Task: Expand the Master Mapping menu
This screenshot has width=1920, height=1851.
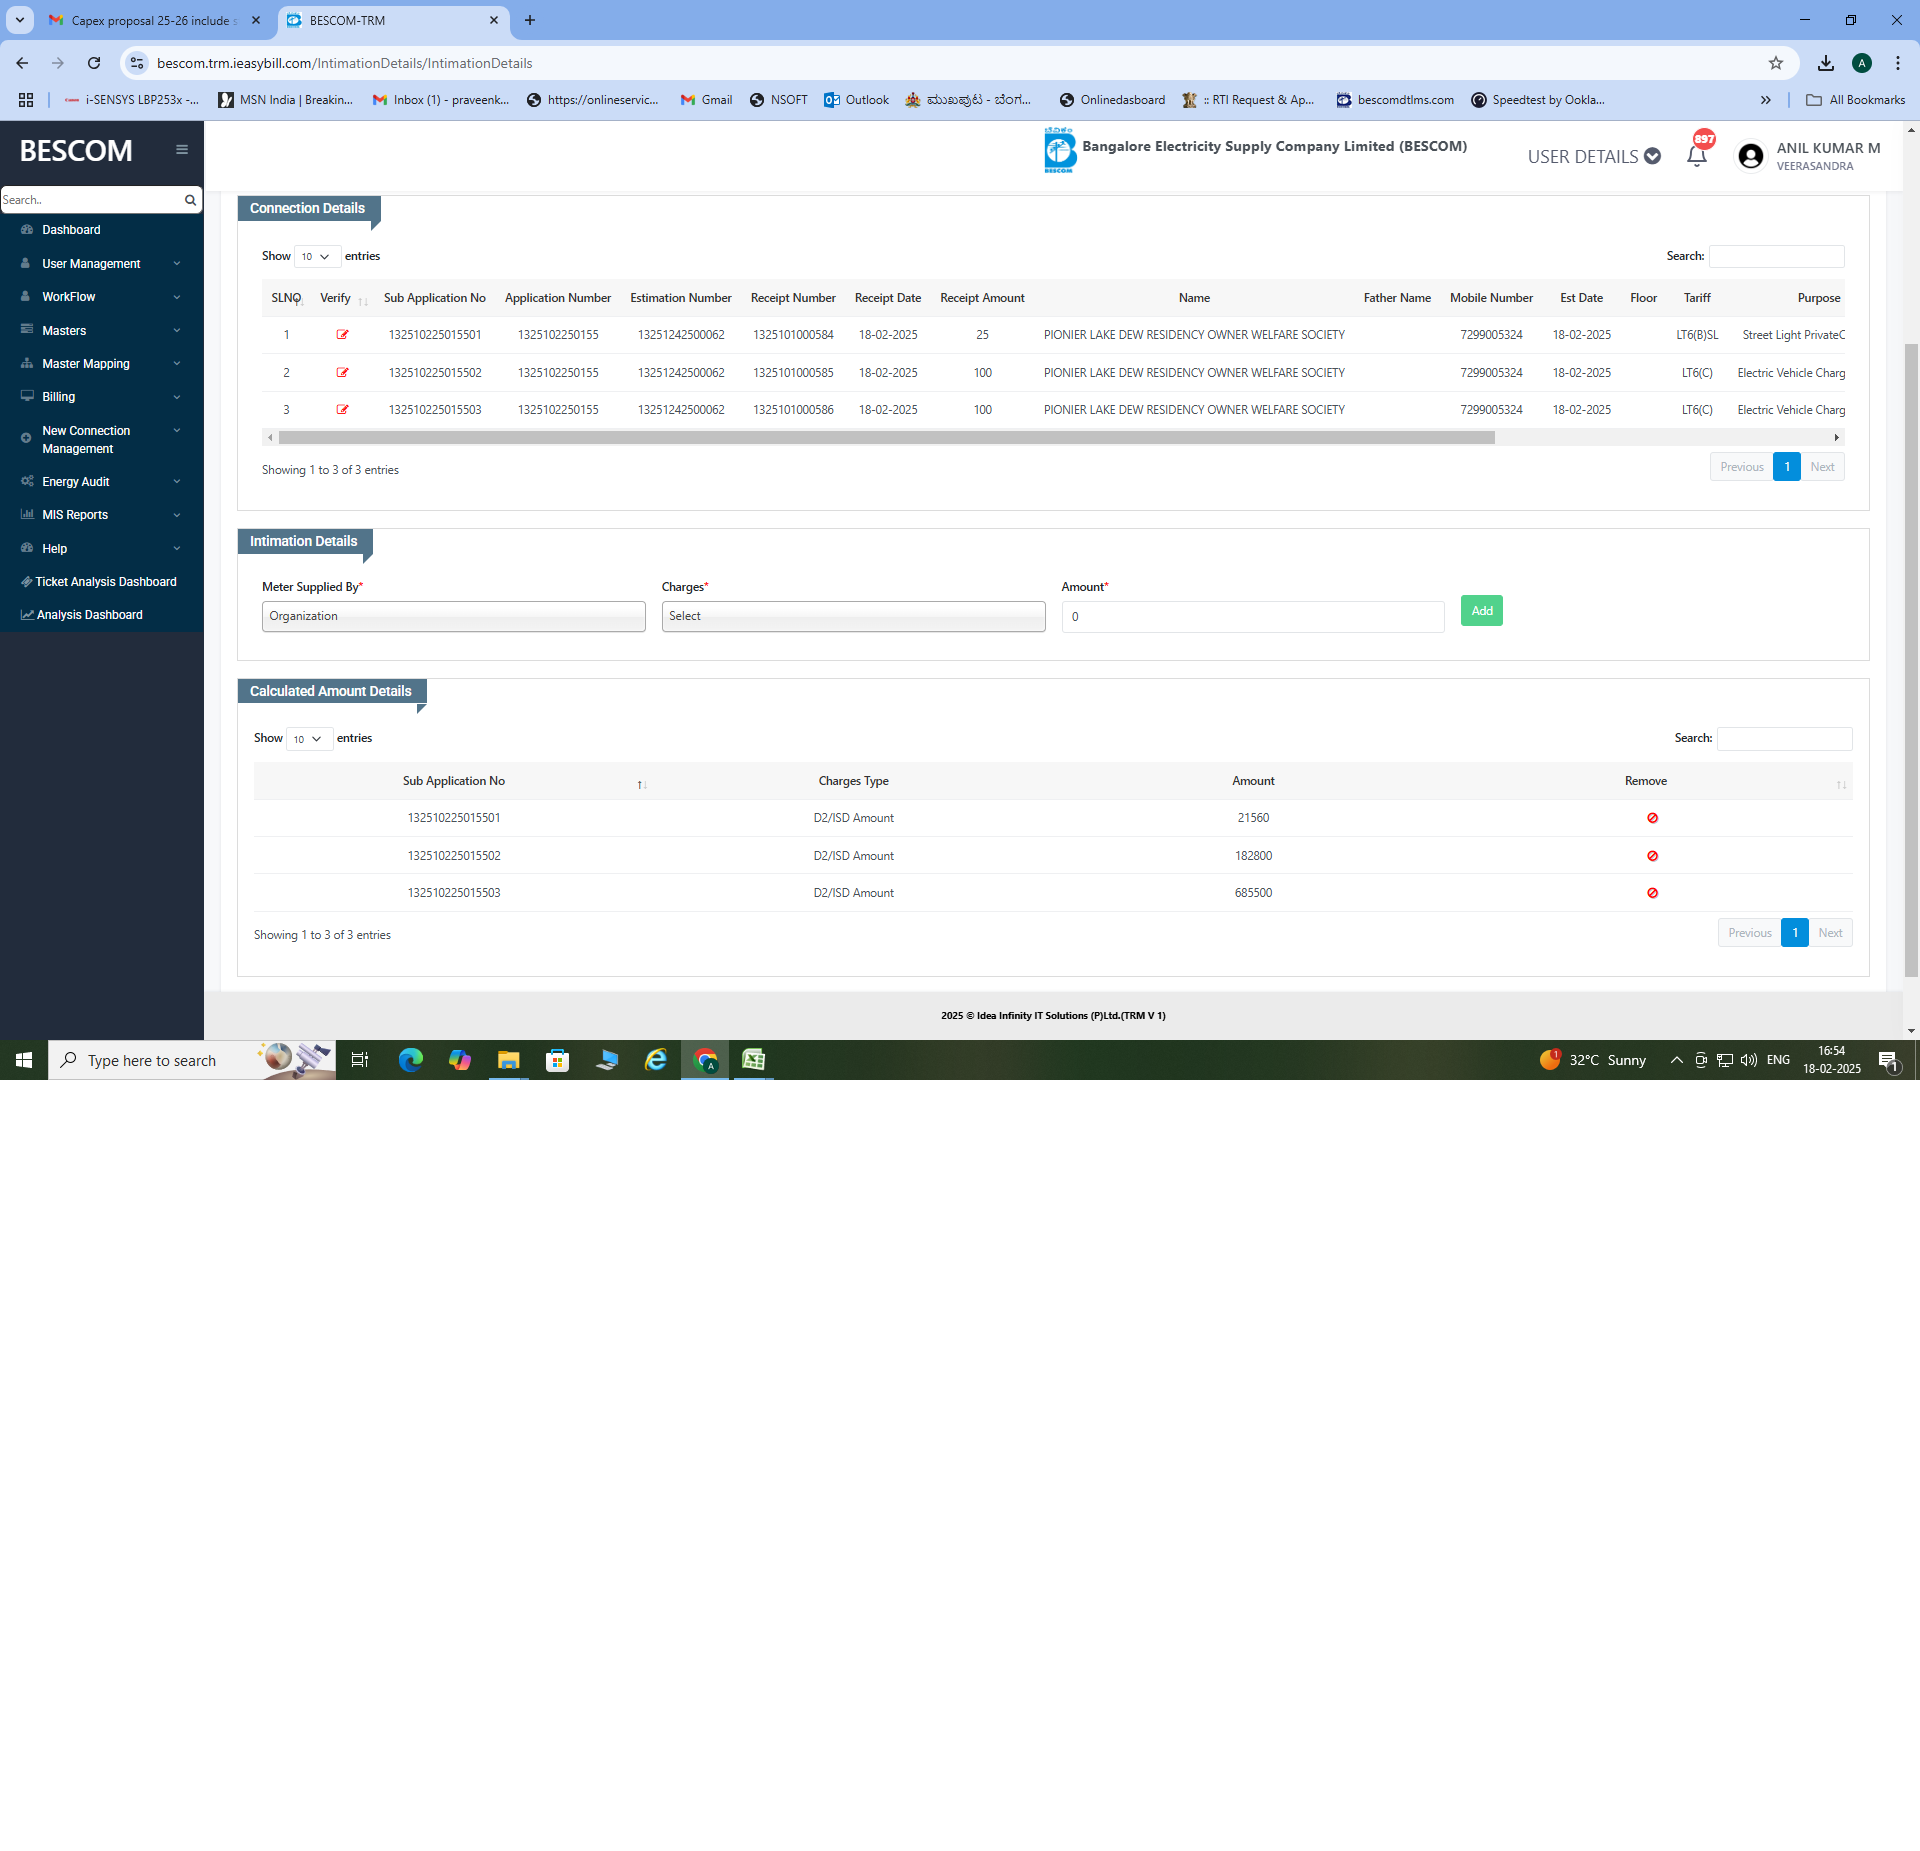Action: tap(101, 364)
